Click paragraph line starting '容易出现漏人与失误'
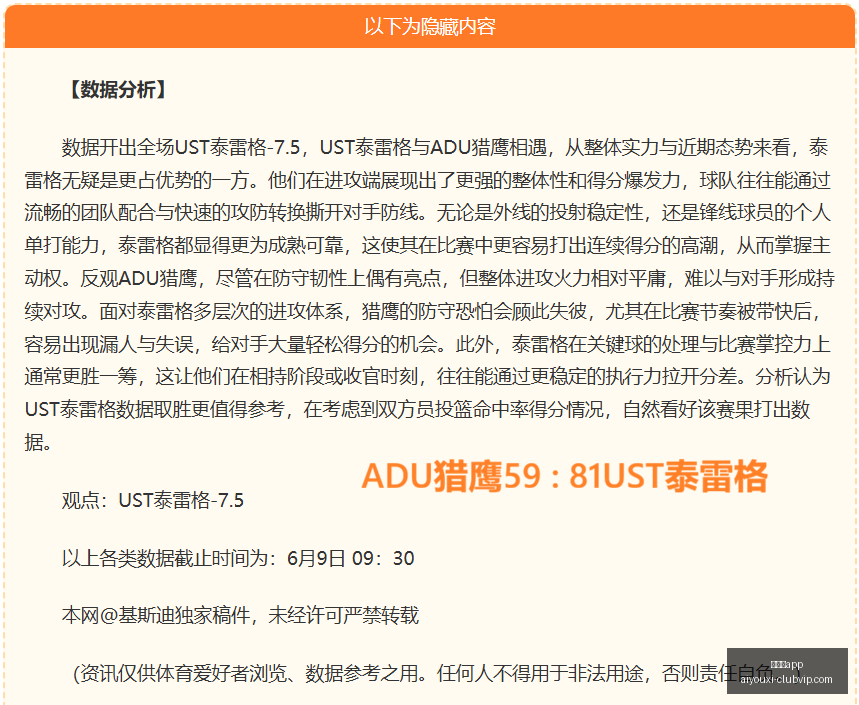Screen dimensions: 859x705 [x=428, y=345]
